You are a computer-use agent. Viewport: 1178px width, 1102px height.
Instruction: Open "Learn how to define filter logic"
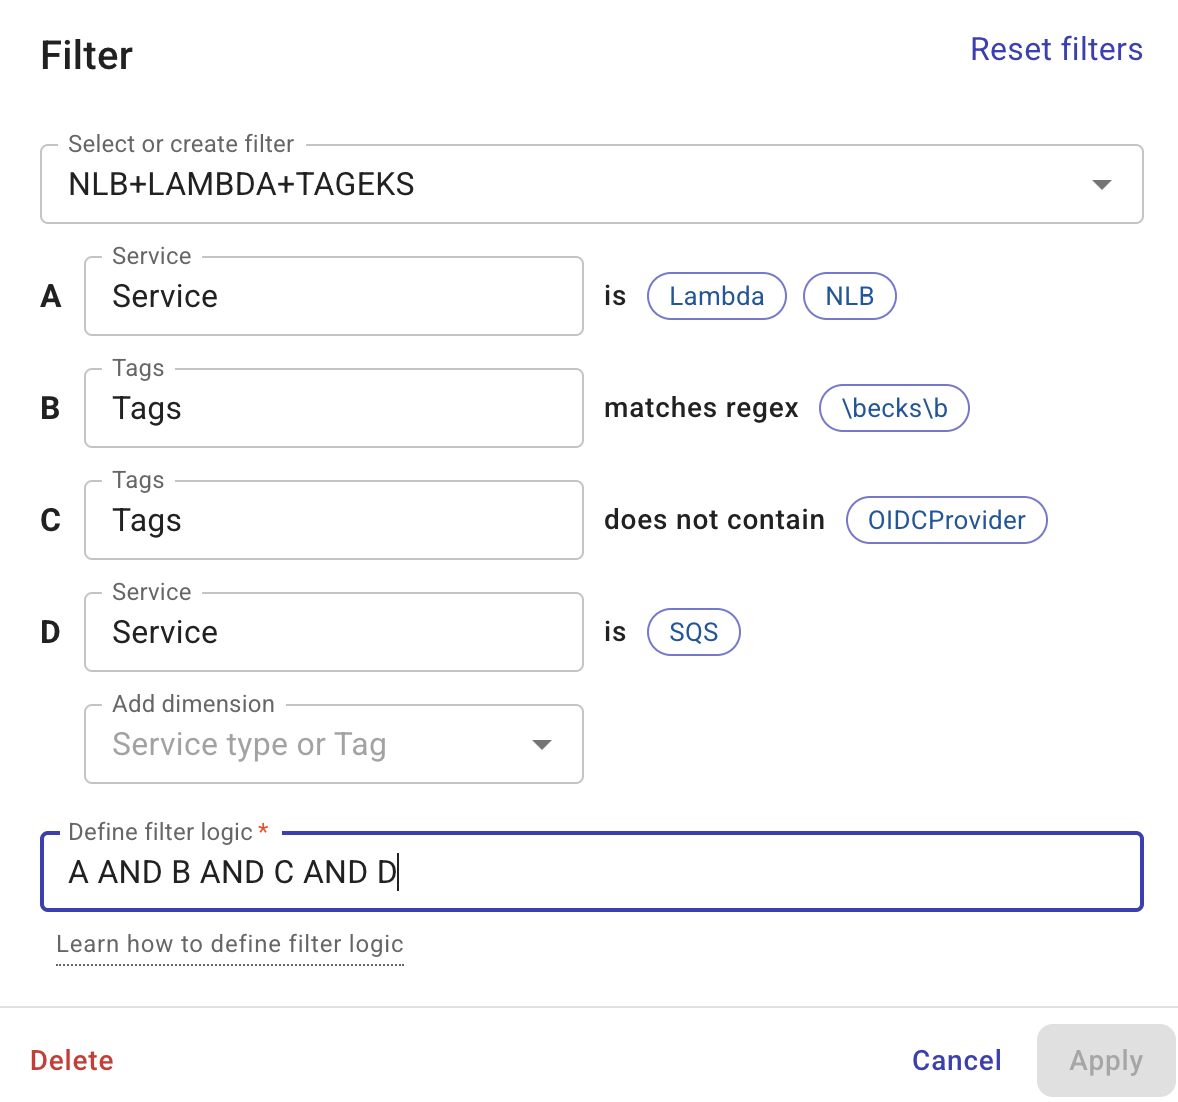point(229,944)
